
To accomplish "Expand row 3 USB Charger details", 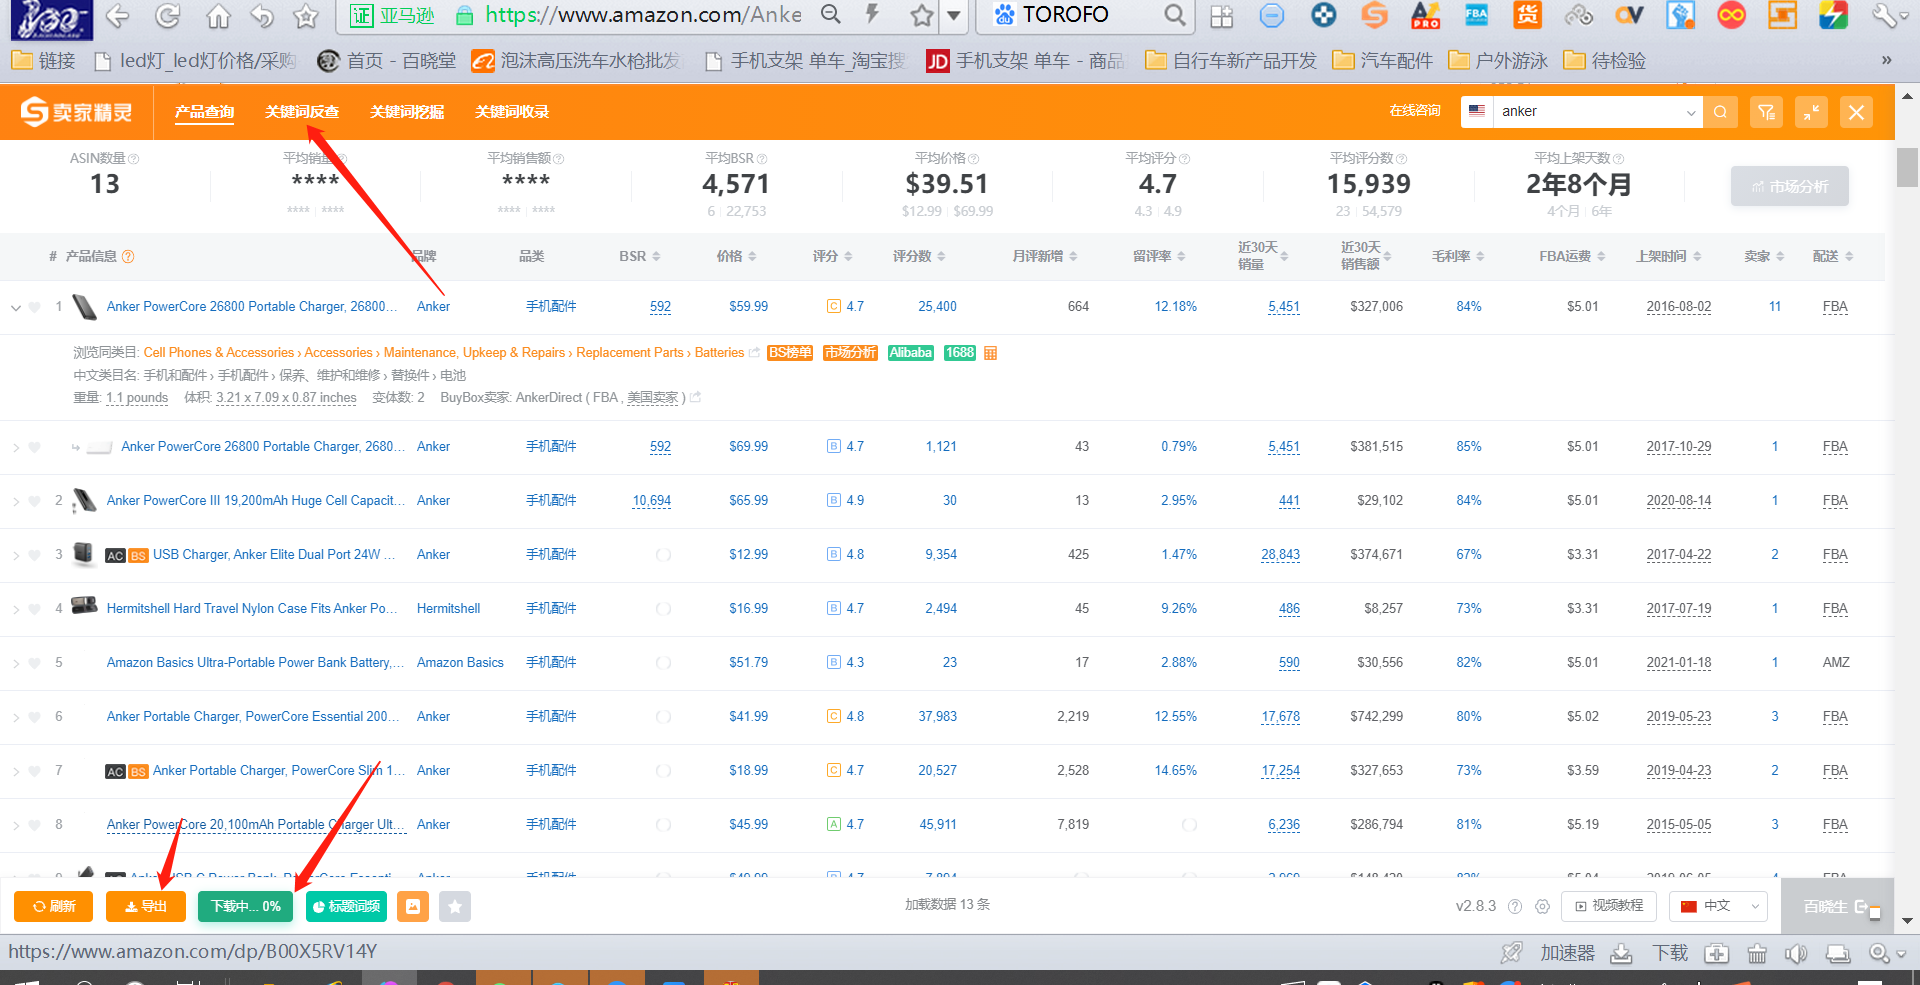I will [x=16, y=556].
